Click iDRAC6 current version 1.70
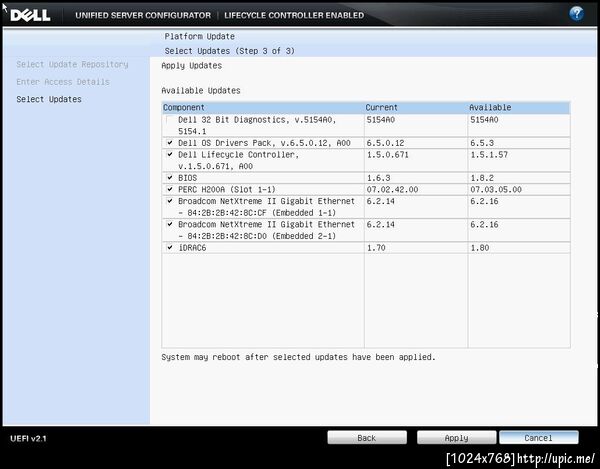Screen dimensions: 600x469 coord(376,248)
